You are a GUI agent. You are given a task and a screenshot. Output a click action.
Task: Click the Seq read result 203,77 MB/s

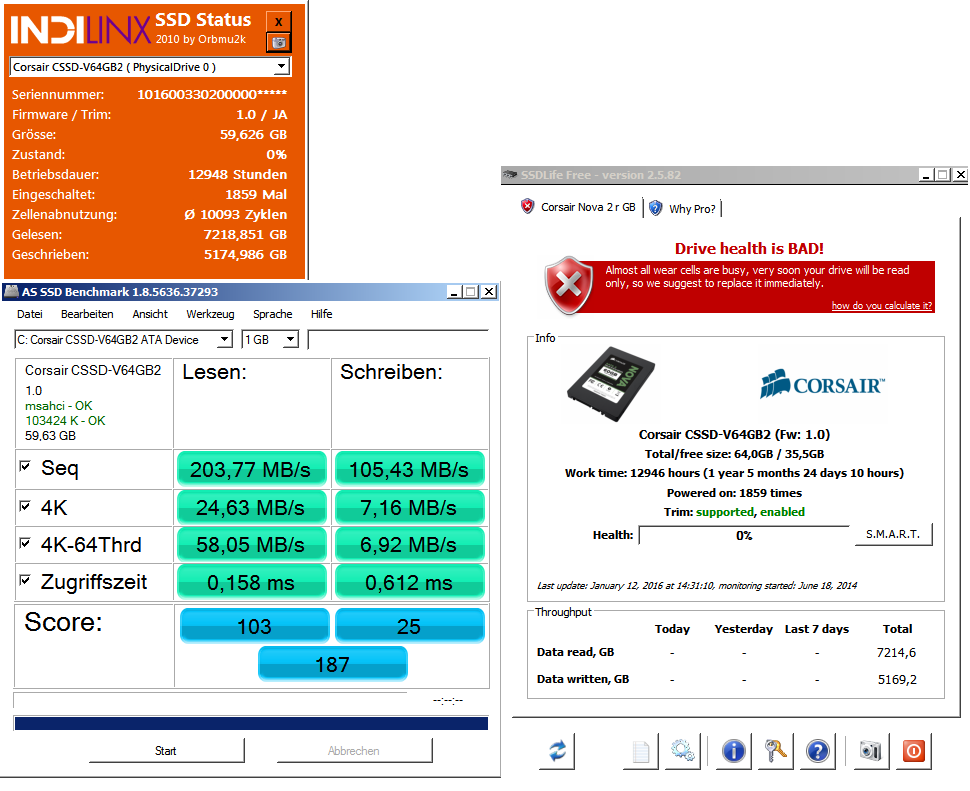(251, 469)
